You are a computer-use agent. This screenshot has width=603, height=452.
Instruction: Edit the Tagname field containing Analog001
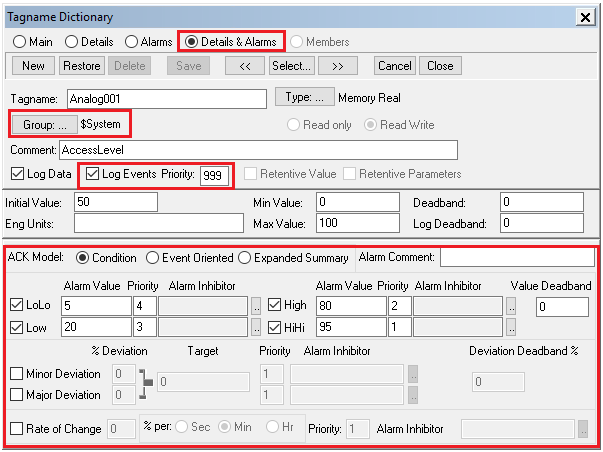(x=167, y=99)
